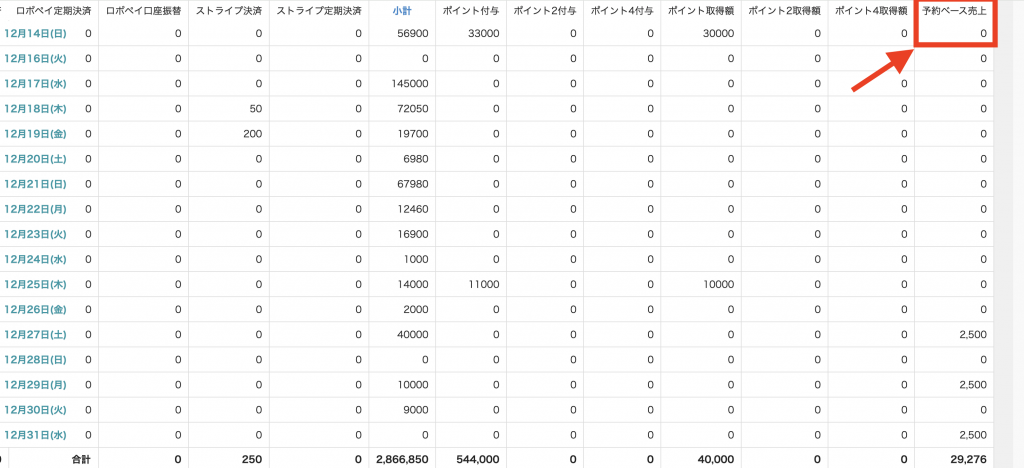Select the 29,276 total in 予約ベース売上
1024x468 pixels.
(x=969, y=458)
